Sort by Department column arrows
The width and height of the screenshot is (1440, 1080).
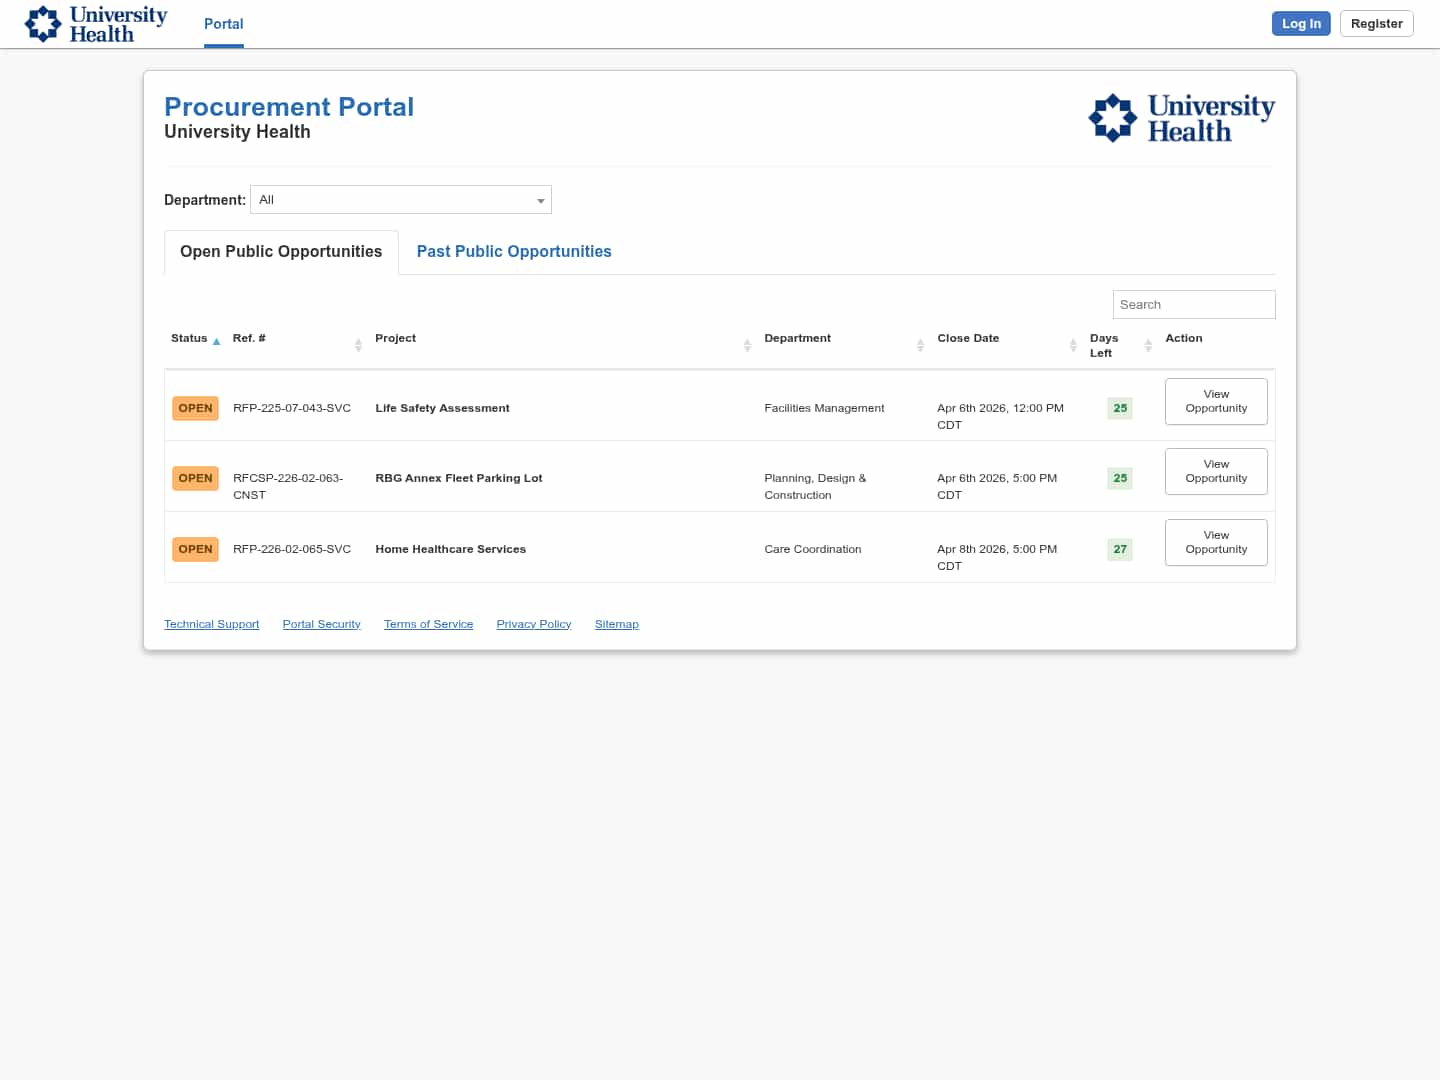coord(920,345)
